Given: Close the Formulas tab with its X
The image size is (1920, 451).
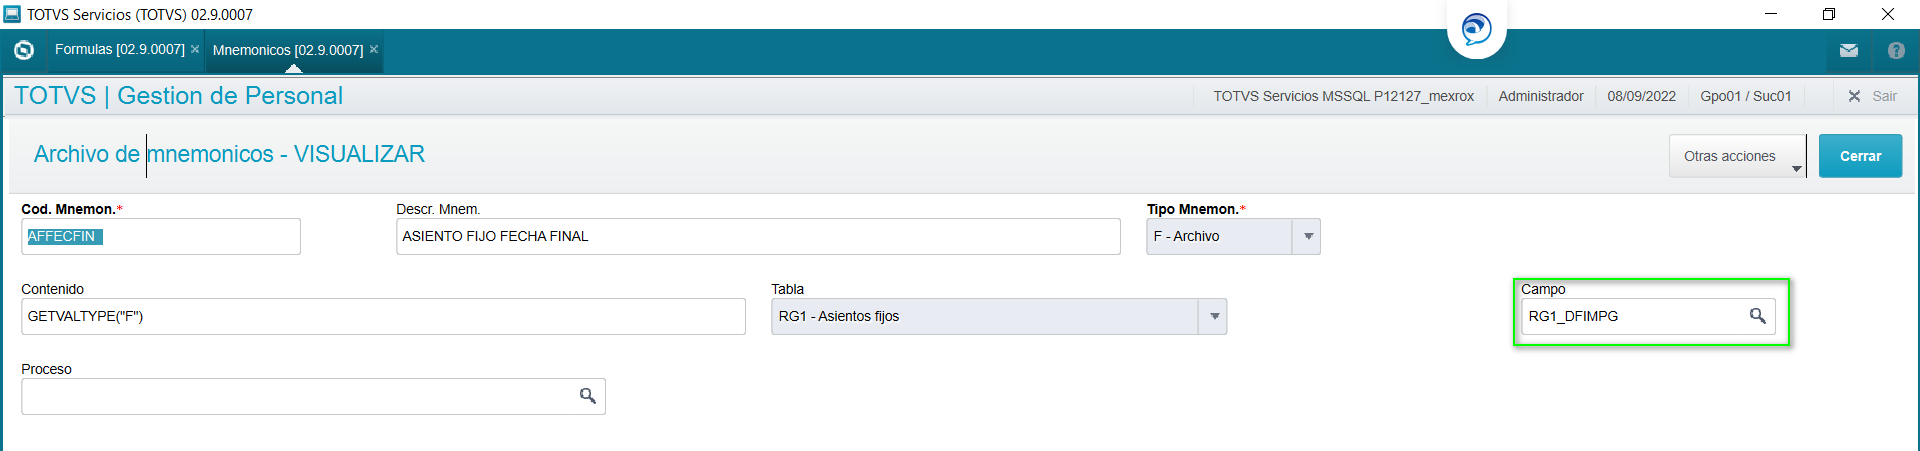Looking at the screenshot, I should coord(195,49).
